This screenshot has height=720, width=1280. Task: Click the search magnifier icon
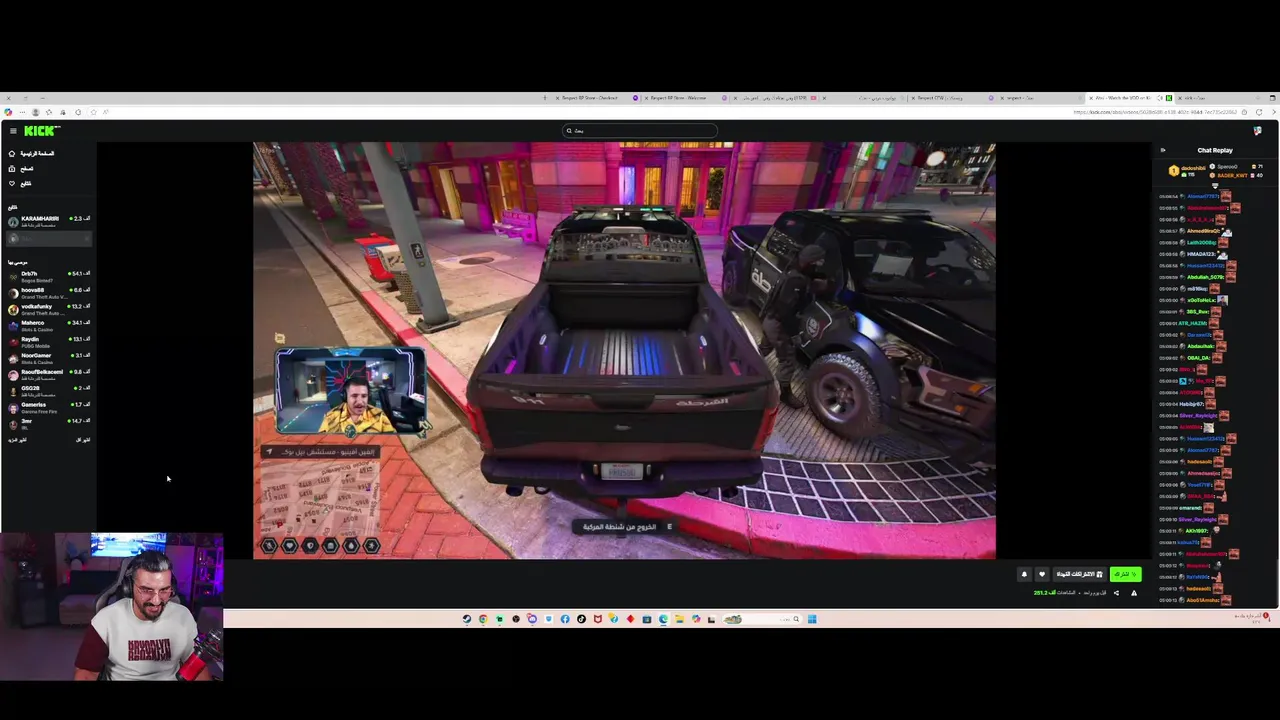[569, 131]
